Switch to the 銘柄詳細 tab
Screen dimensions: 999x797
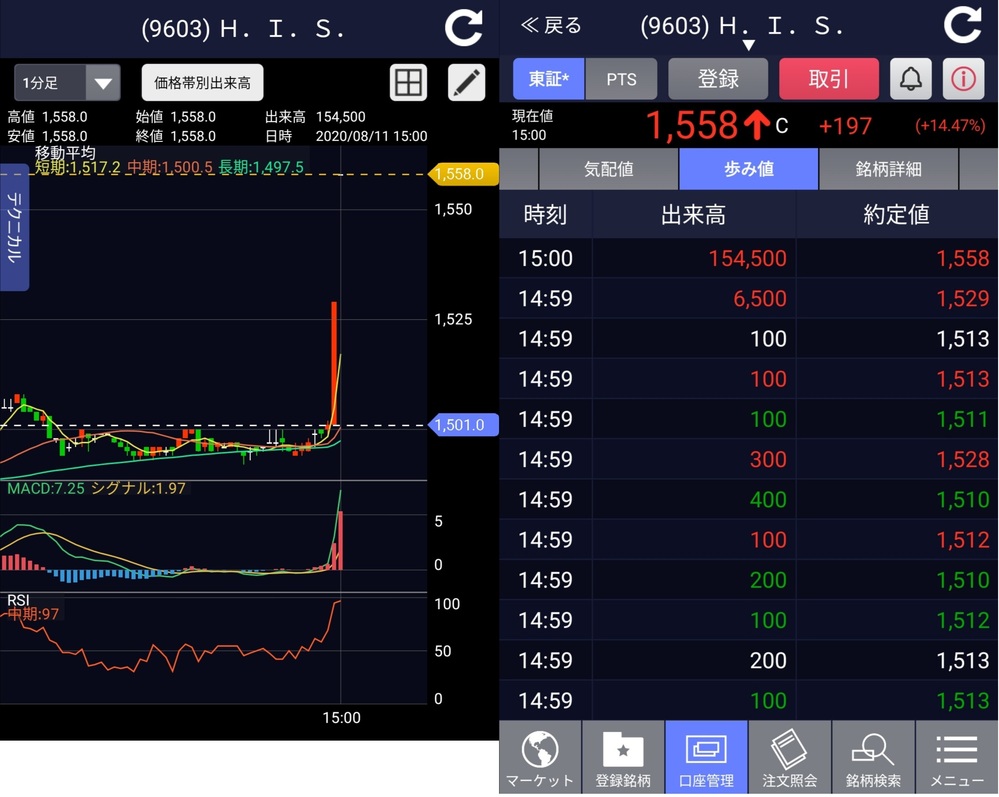click(888, 169)
